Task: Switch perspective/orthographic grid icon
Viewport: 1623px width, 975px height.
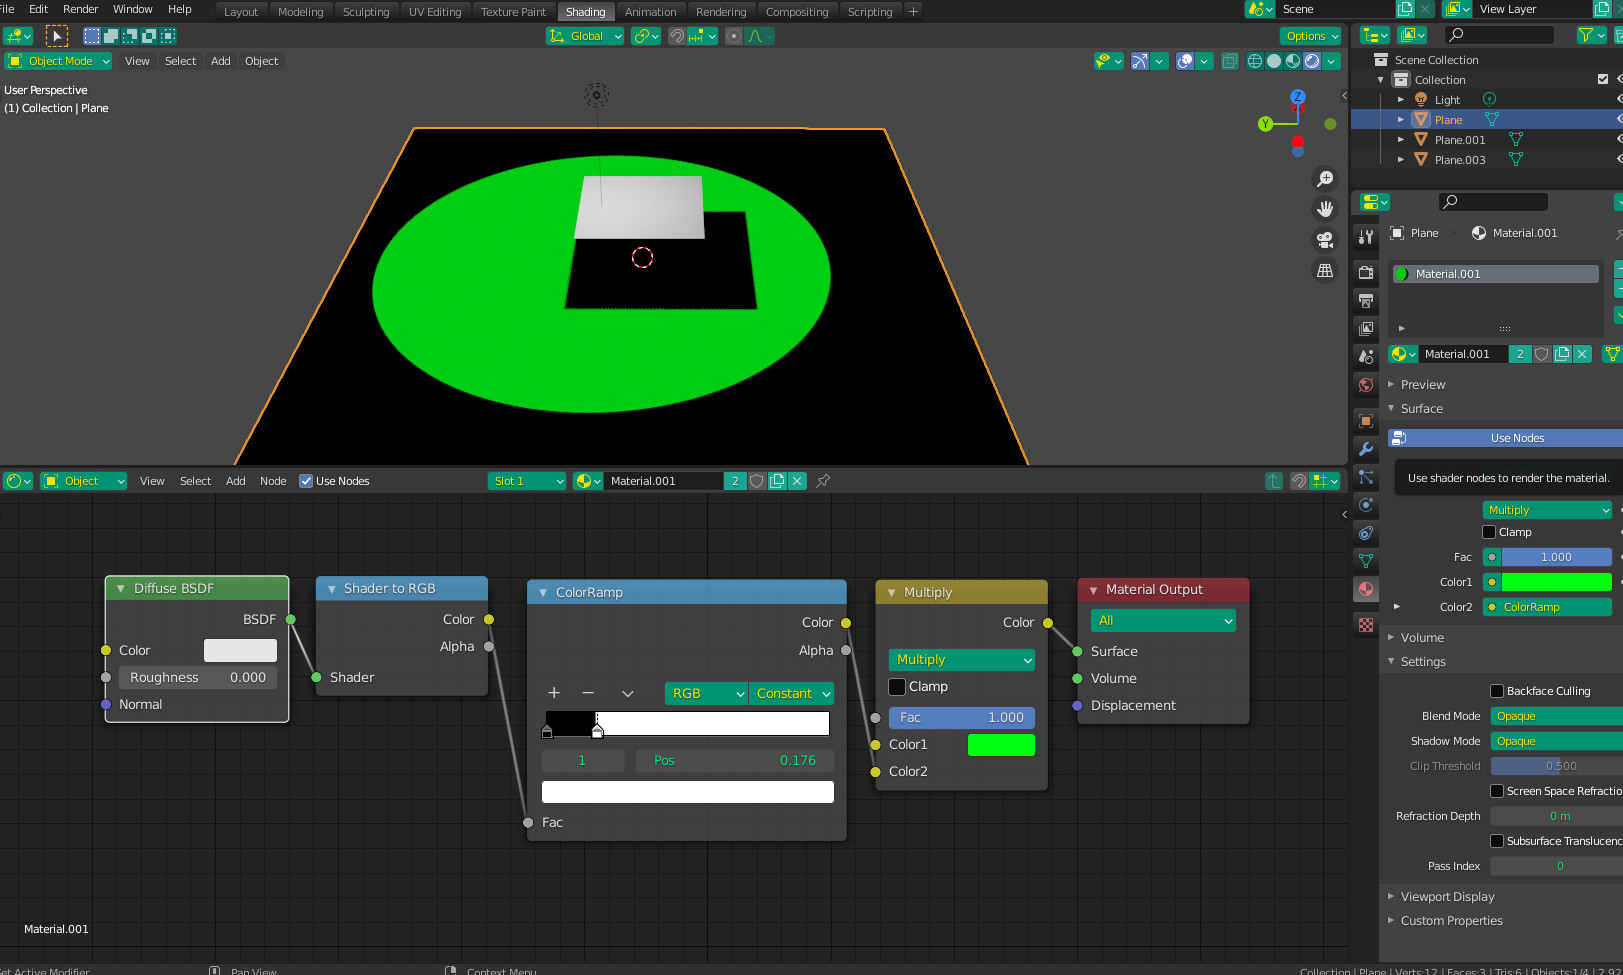Action: click(x=1325, y=271)
